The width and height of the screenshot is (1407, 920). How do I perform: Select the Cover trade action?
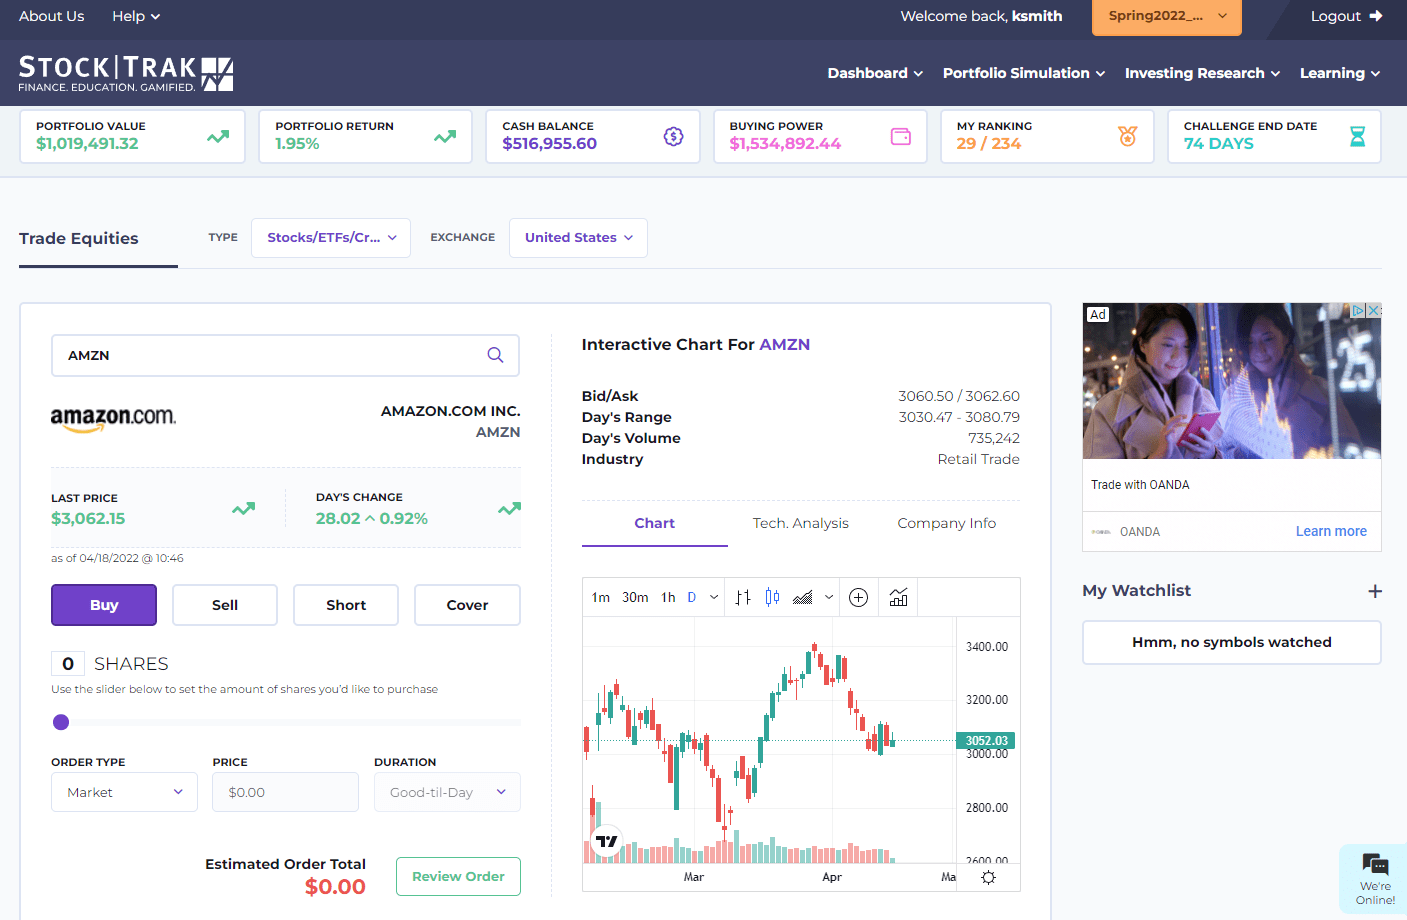tap(466, 605)
